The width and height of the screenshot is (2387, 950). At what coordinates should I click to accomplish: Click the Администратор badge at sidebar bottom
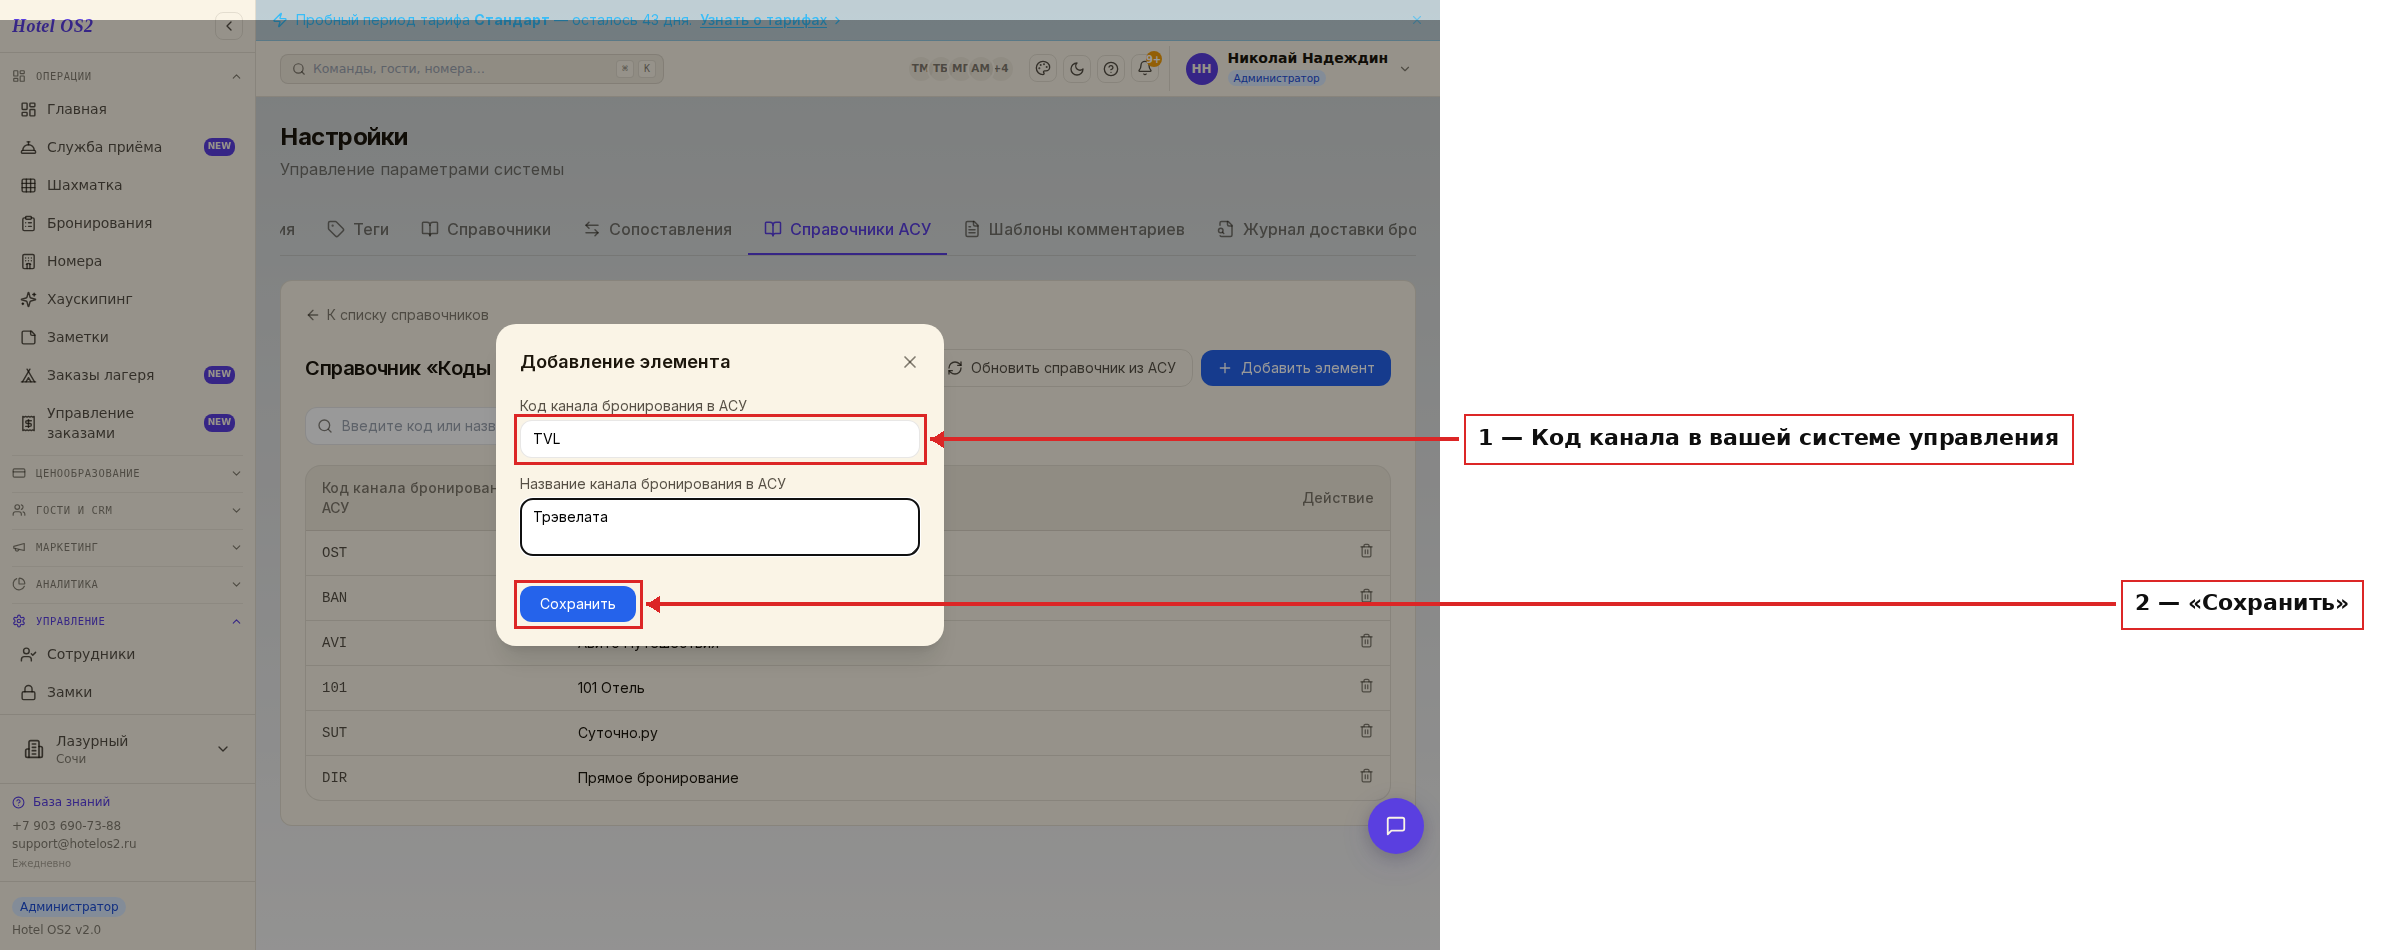(69, 907)
